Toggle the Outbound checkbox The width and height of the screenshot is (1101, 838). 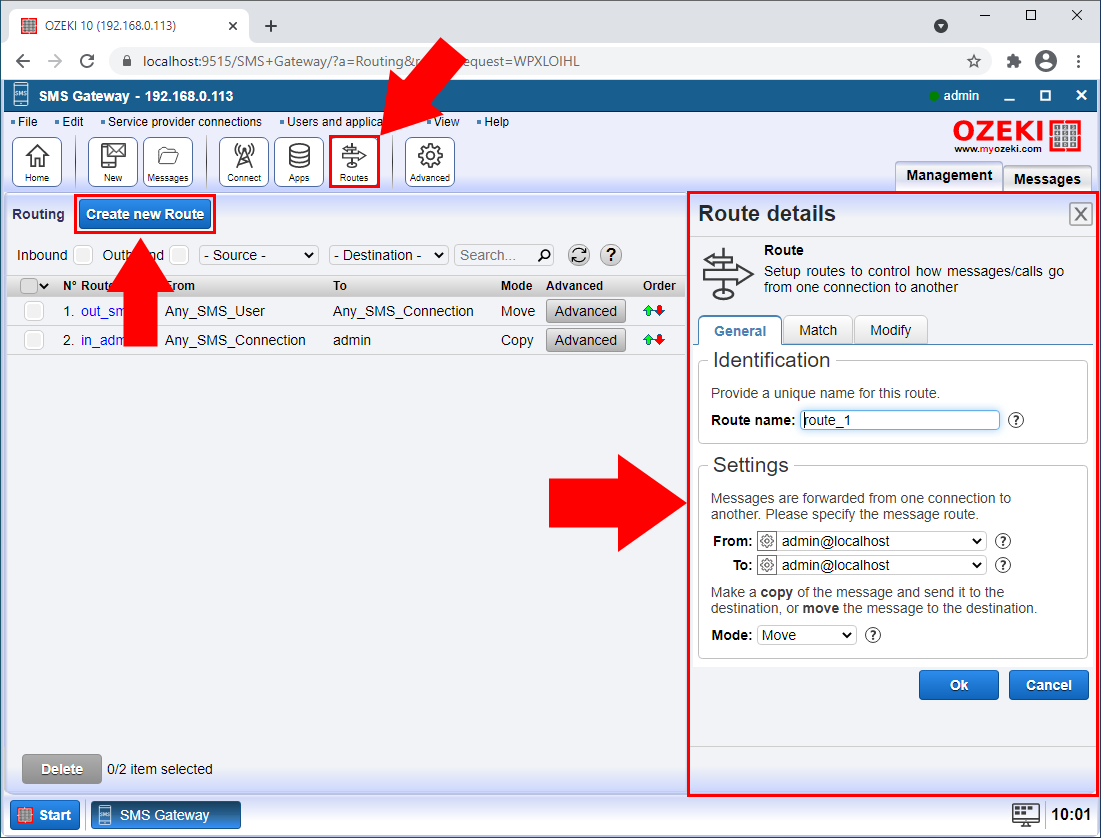pyautogui.click(x=179, y=255)
